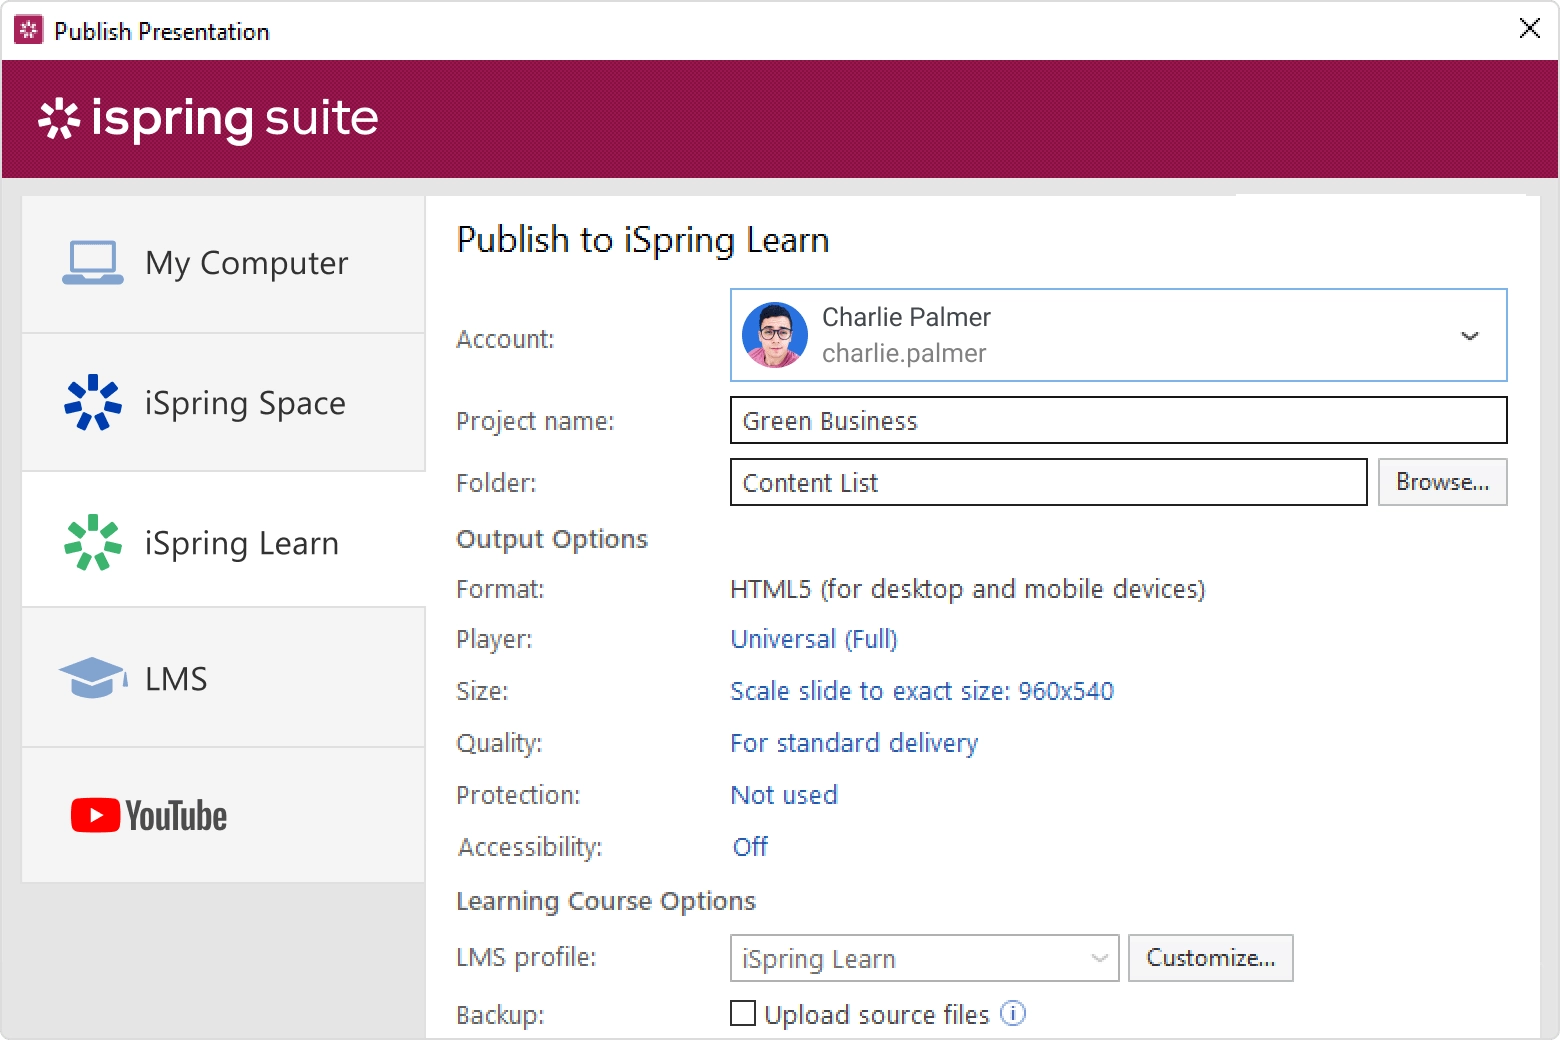This screenshot has width=1560, height=1040.
Task: Click the HTML5 format description text
Action: (x=968, y=589)
